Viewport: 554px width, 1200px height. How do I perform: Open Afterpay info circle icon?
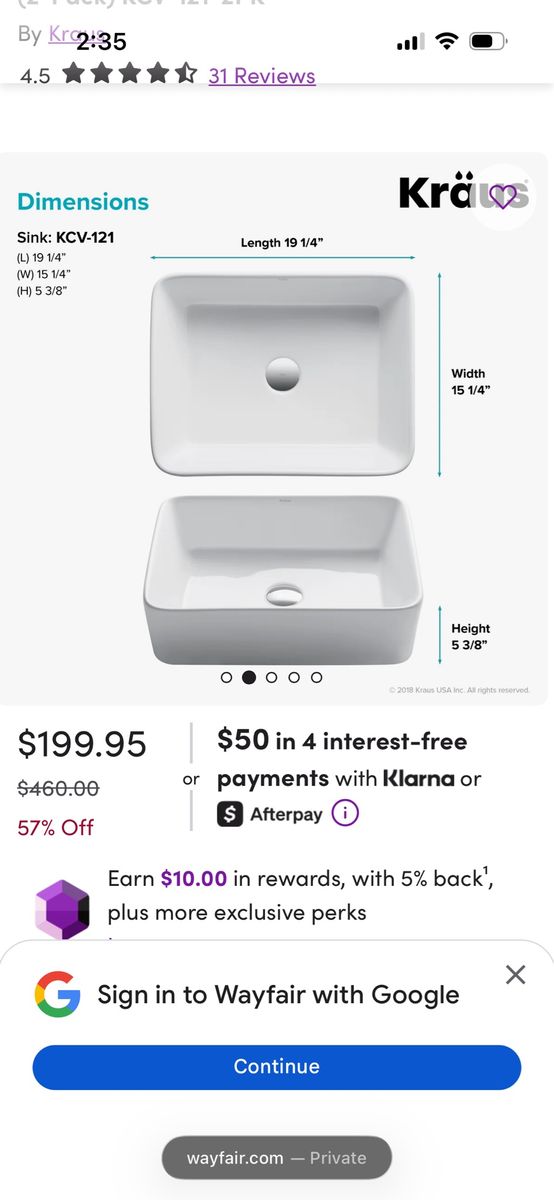(x=344, y=813)
